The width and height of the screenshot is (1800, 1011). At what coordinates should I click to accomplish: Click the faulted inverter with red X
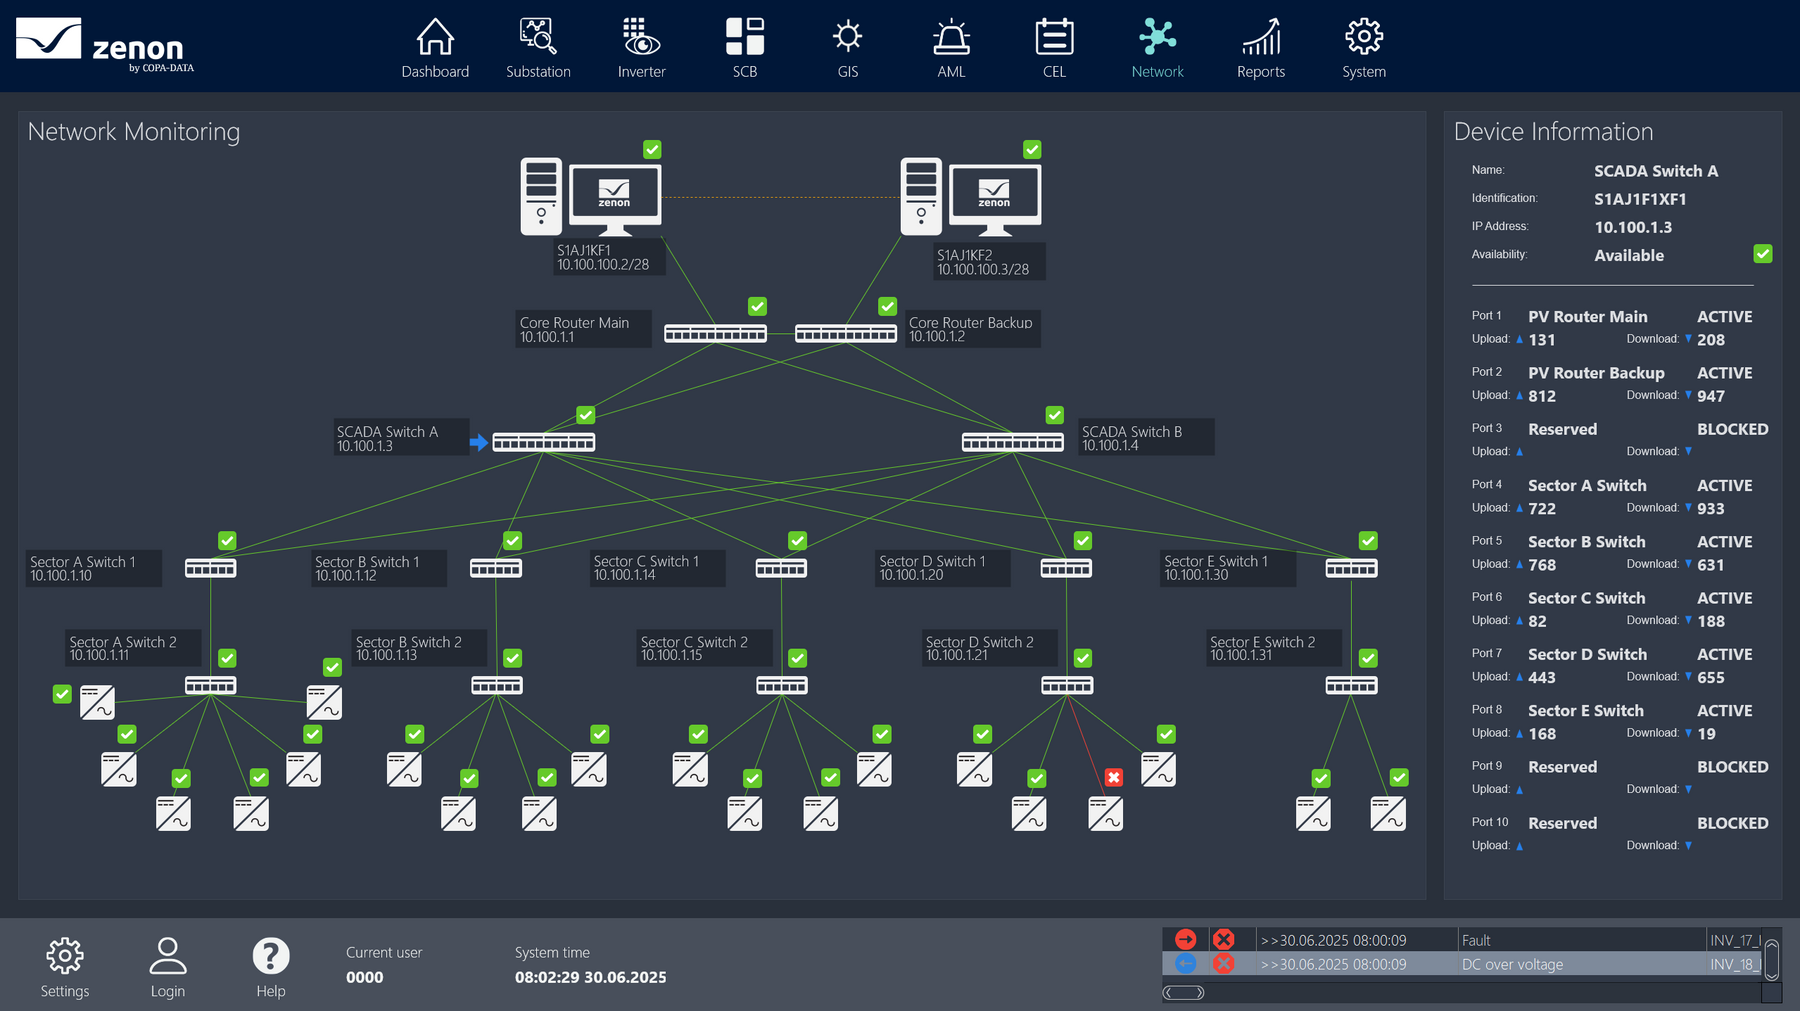point(1105,814)
